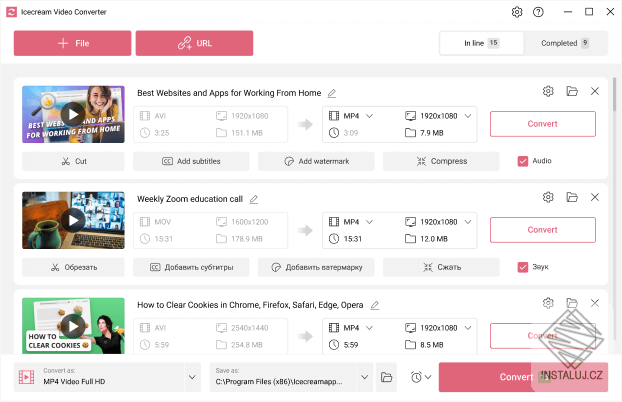The width and height of the screenshot is (622, 402).
Task: Expand MP4 format dropdown for Best Websites video
Action: click(369, 116)
